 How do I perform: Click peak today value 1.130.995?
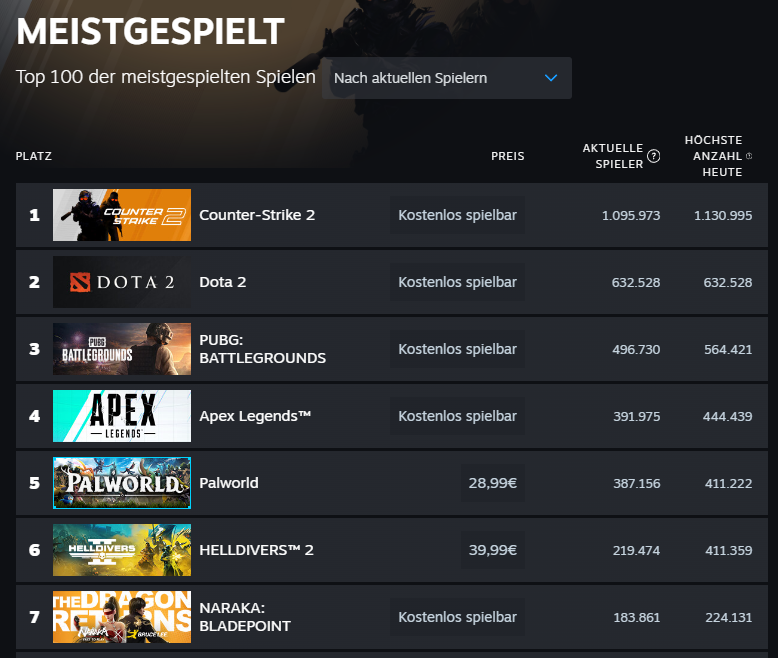pos(723,215)
